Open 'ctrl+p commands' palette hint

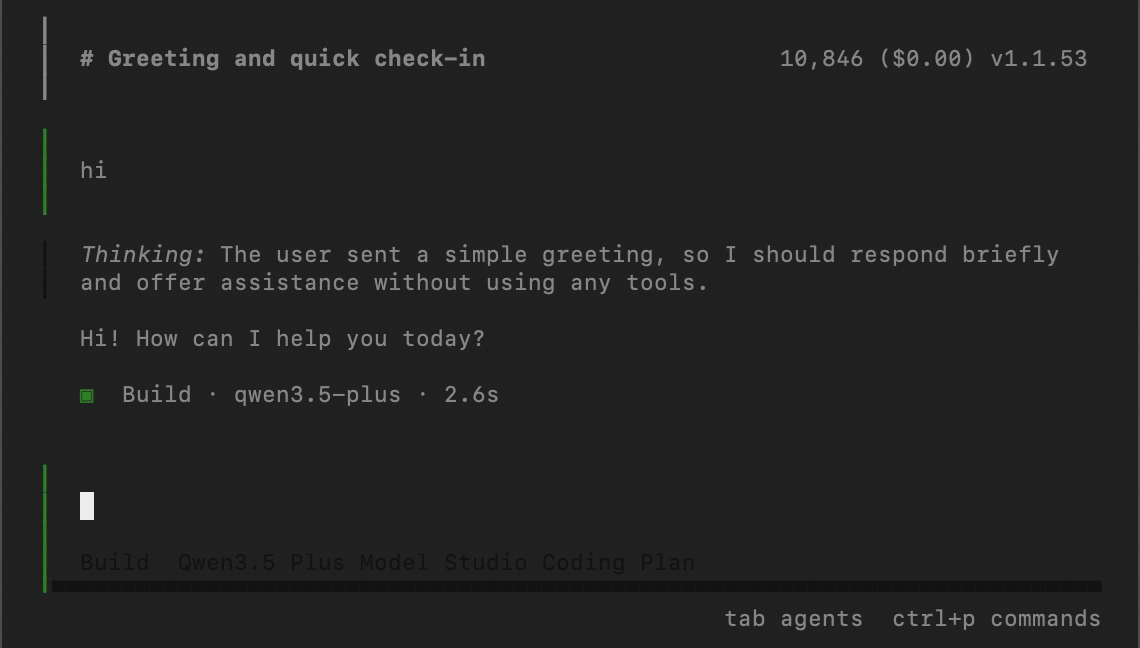click(996, 619)
